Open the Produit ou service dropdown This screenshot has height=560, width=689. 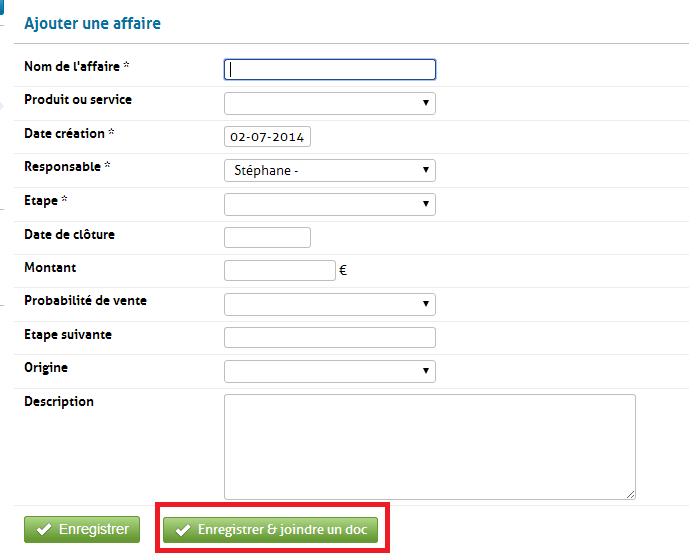329,103
